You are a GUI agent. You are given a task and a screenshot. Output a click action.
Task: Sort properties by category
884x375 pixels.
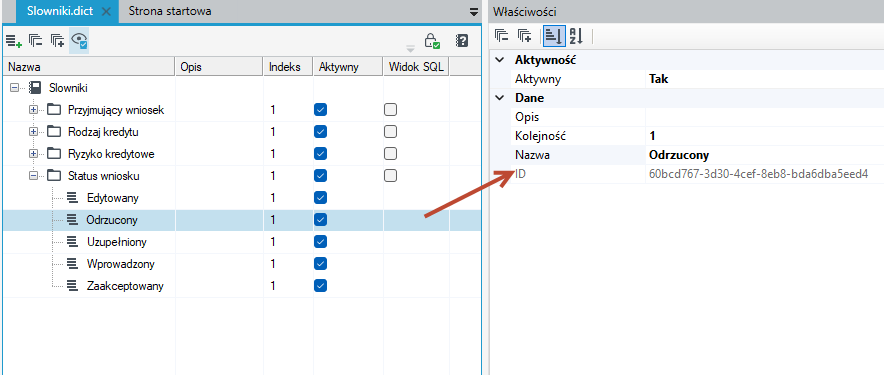coord(553,37)
